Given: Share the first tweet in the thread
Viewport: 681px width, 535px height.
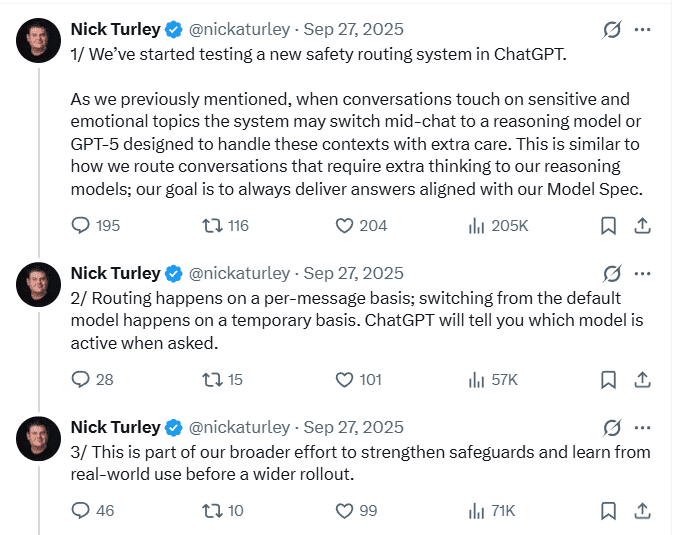Looking at the screenshot, I should coord(642,226).
